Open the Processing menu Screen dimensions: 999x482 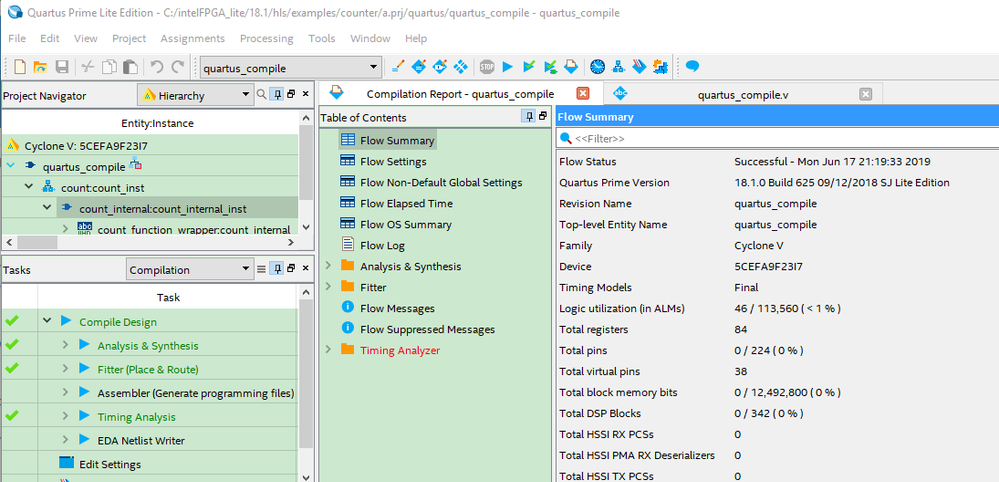click(x=266, y=38)
